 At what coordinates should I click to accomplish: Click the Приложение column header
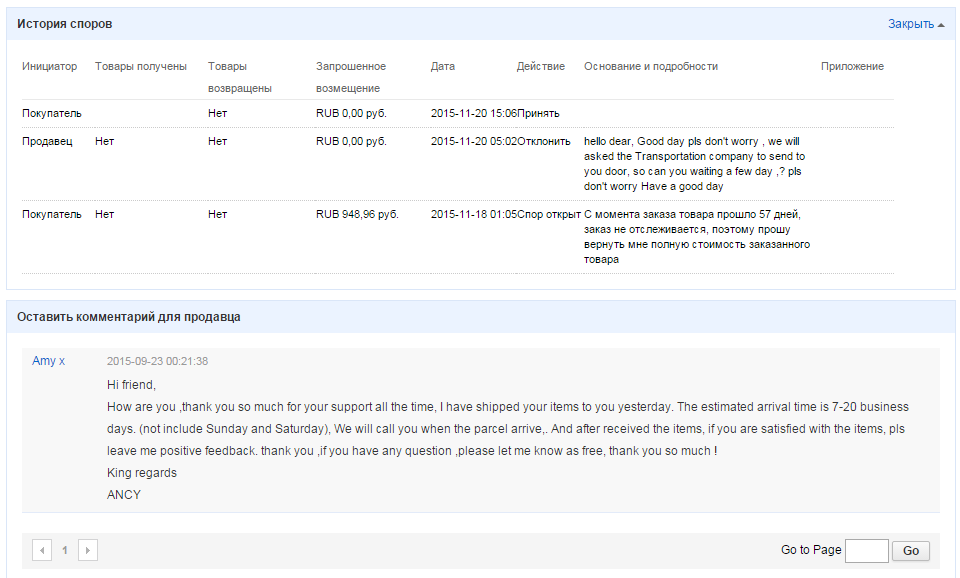click(x=852, y=67)
